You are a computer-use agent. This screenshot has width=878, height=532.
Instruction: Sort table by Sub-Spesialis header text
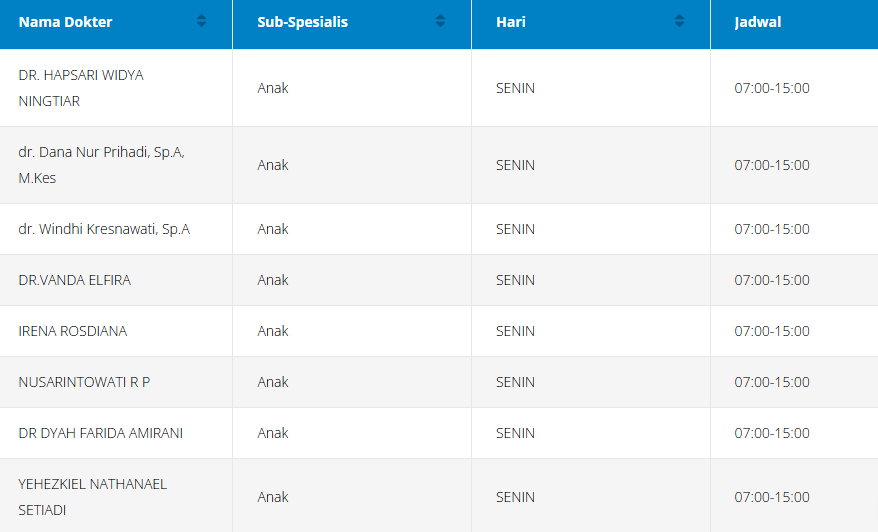302,22
